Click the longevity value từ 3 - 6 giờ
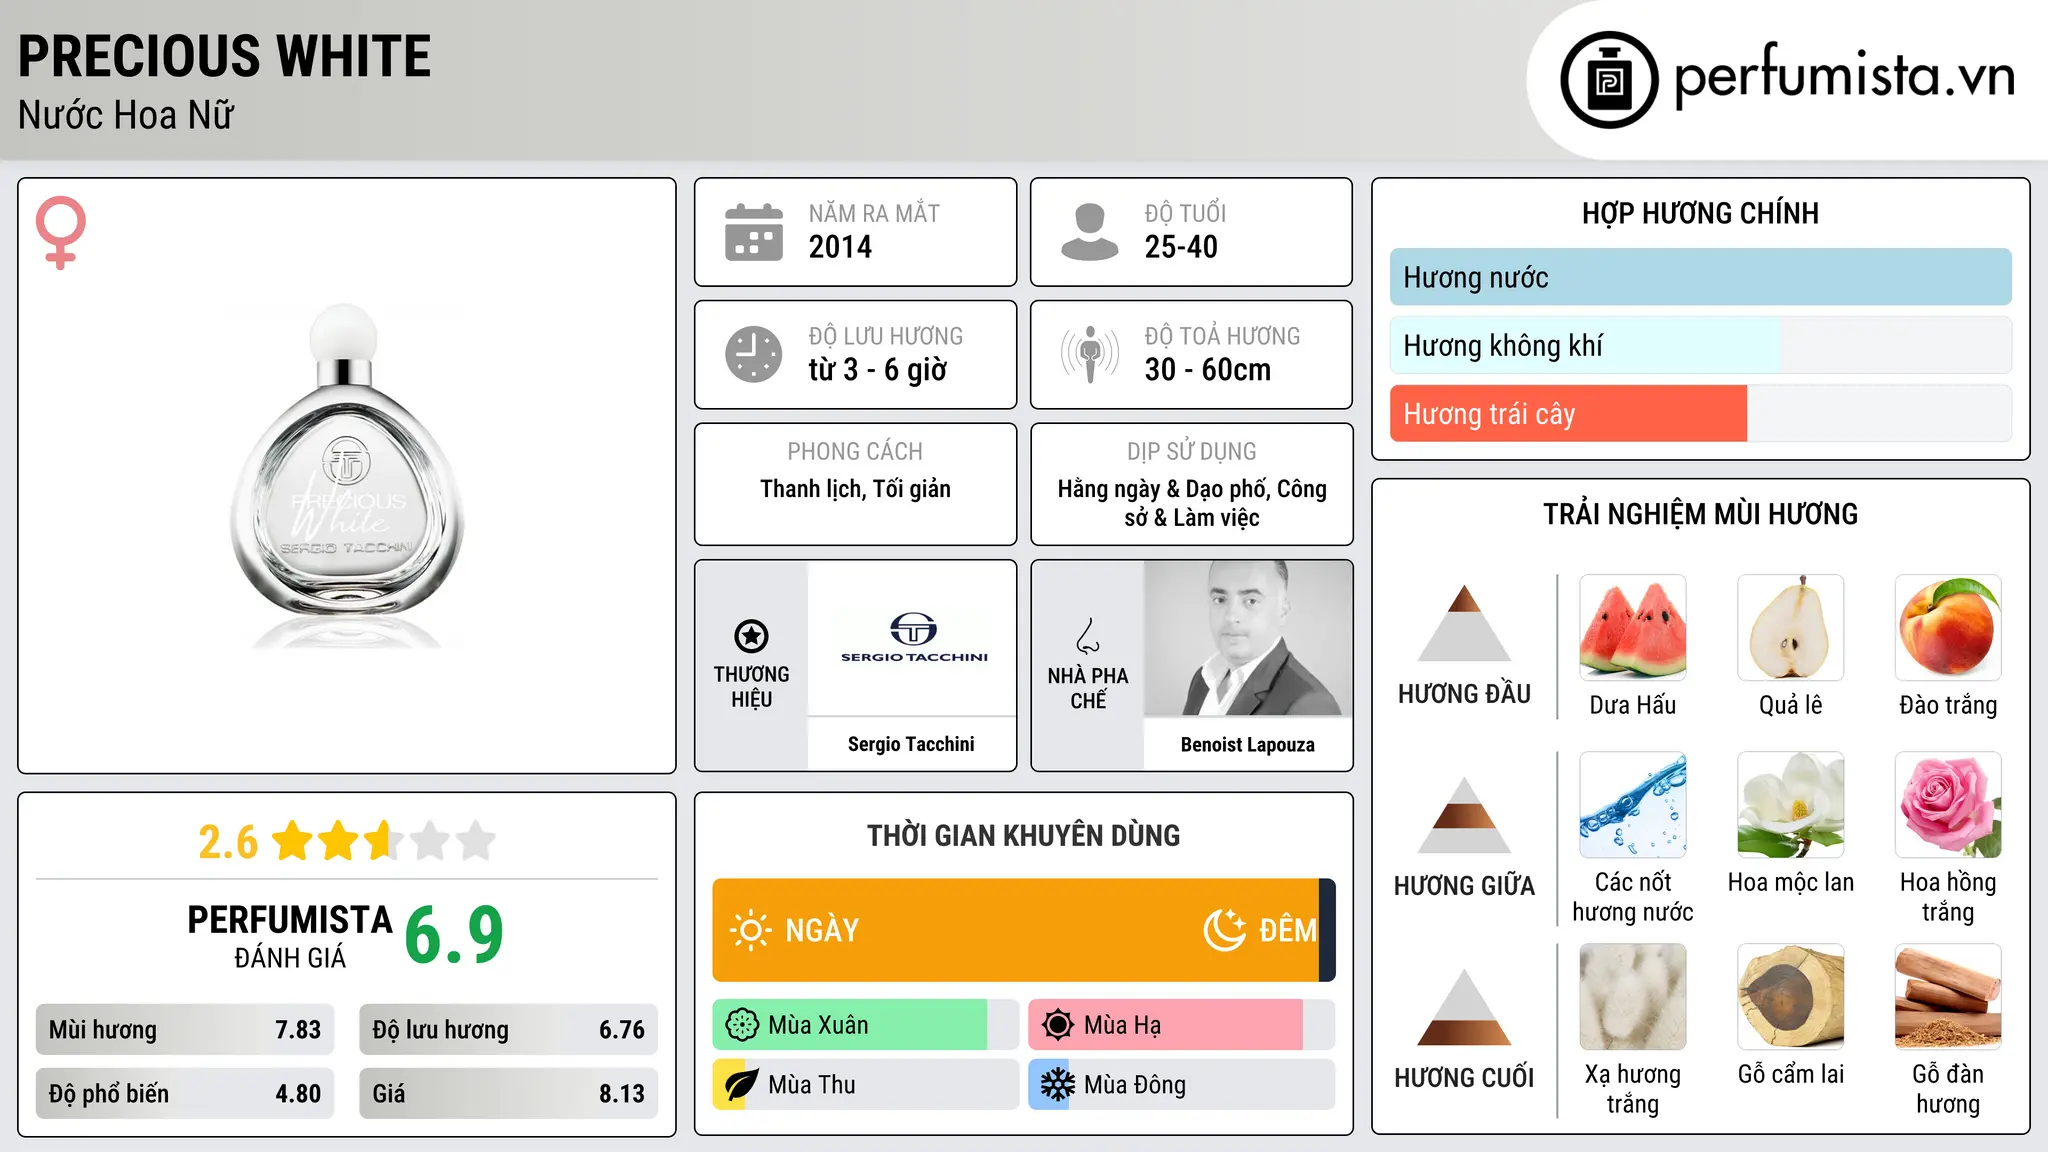The width and height of the screenshot is (2048, 1152). 878,370
